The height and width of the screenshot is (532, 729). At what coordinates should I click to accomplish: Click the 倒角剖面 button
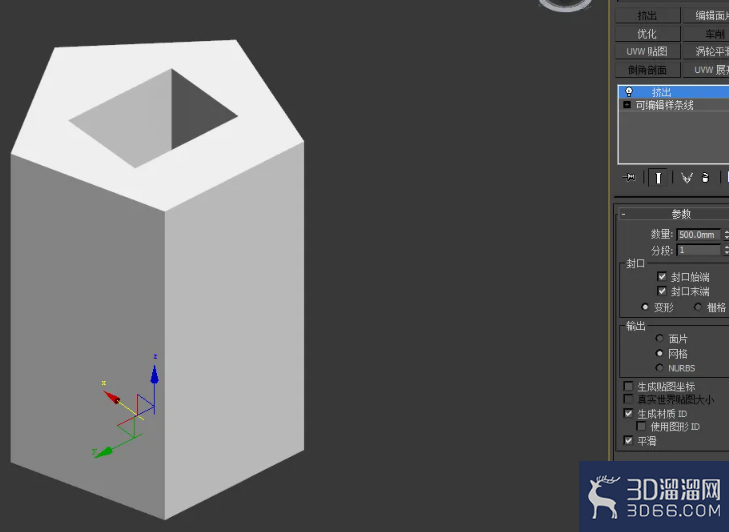(647, 69)
